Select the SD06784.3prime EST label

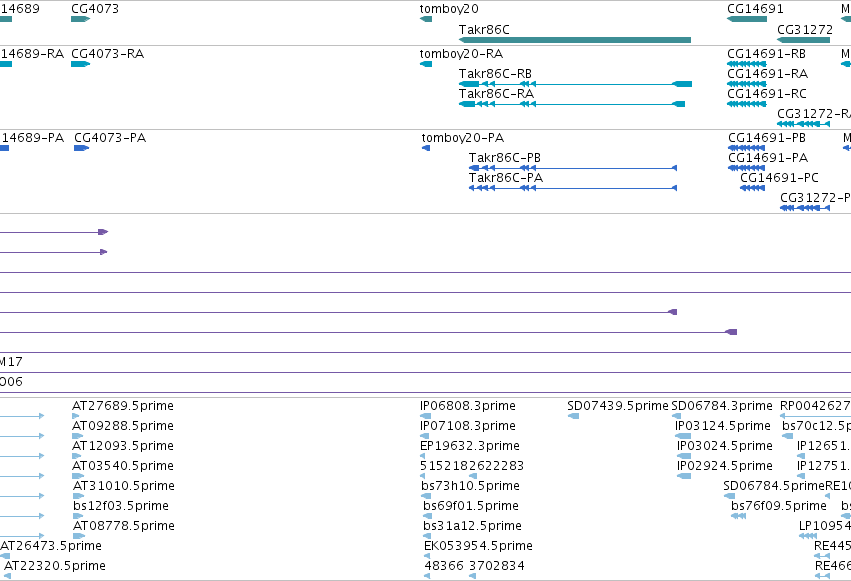point(722,406)
